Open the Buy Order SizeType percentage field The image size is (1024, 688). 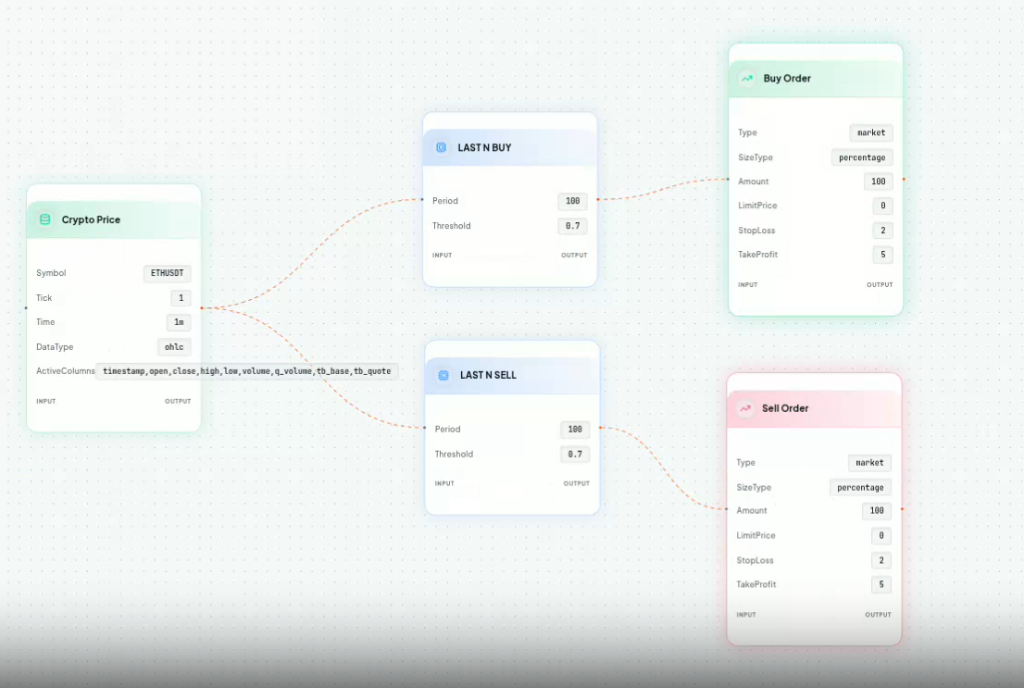click(x=862, y=157)
